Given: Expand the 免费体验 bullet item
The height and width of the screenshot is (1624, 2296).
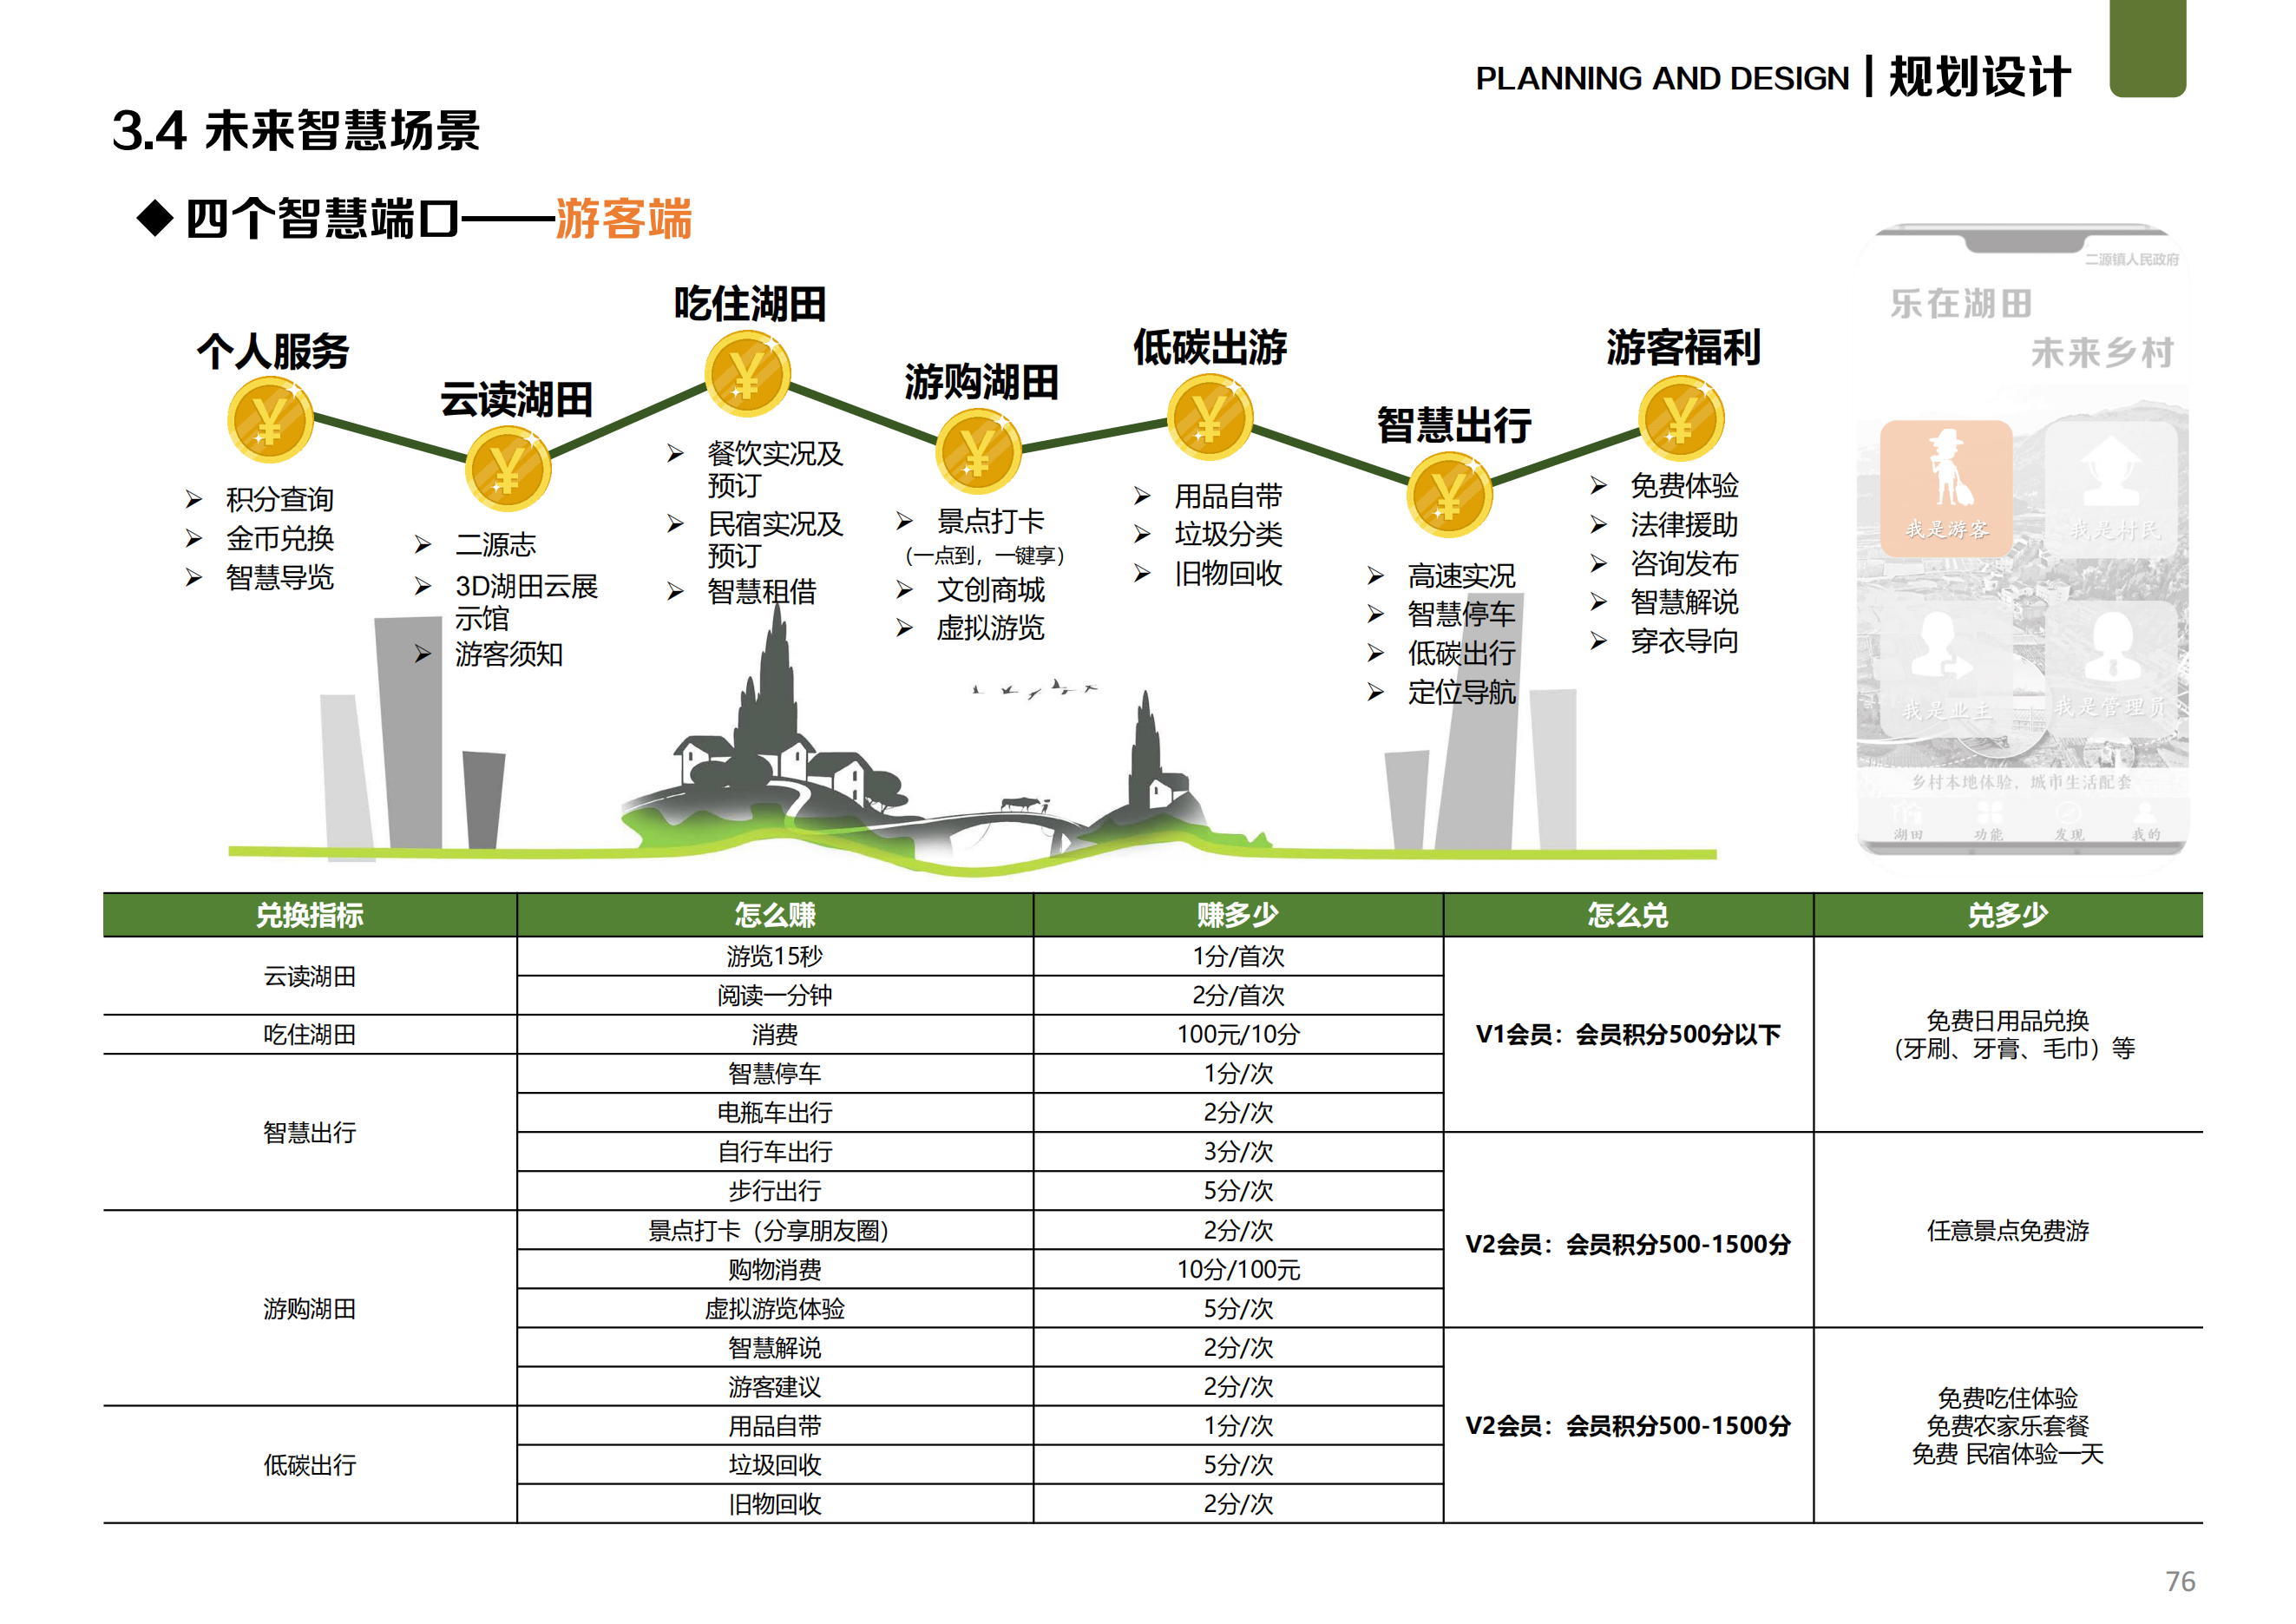Looking at the screenshot, I should click(1685, 487).
